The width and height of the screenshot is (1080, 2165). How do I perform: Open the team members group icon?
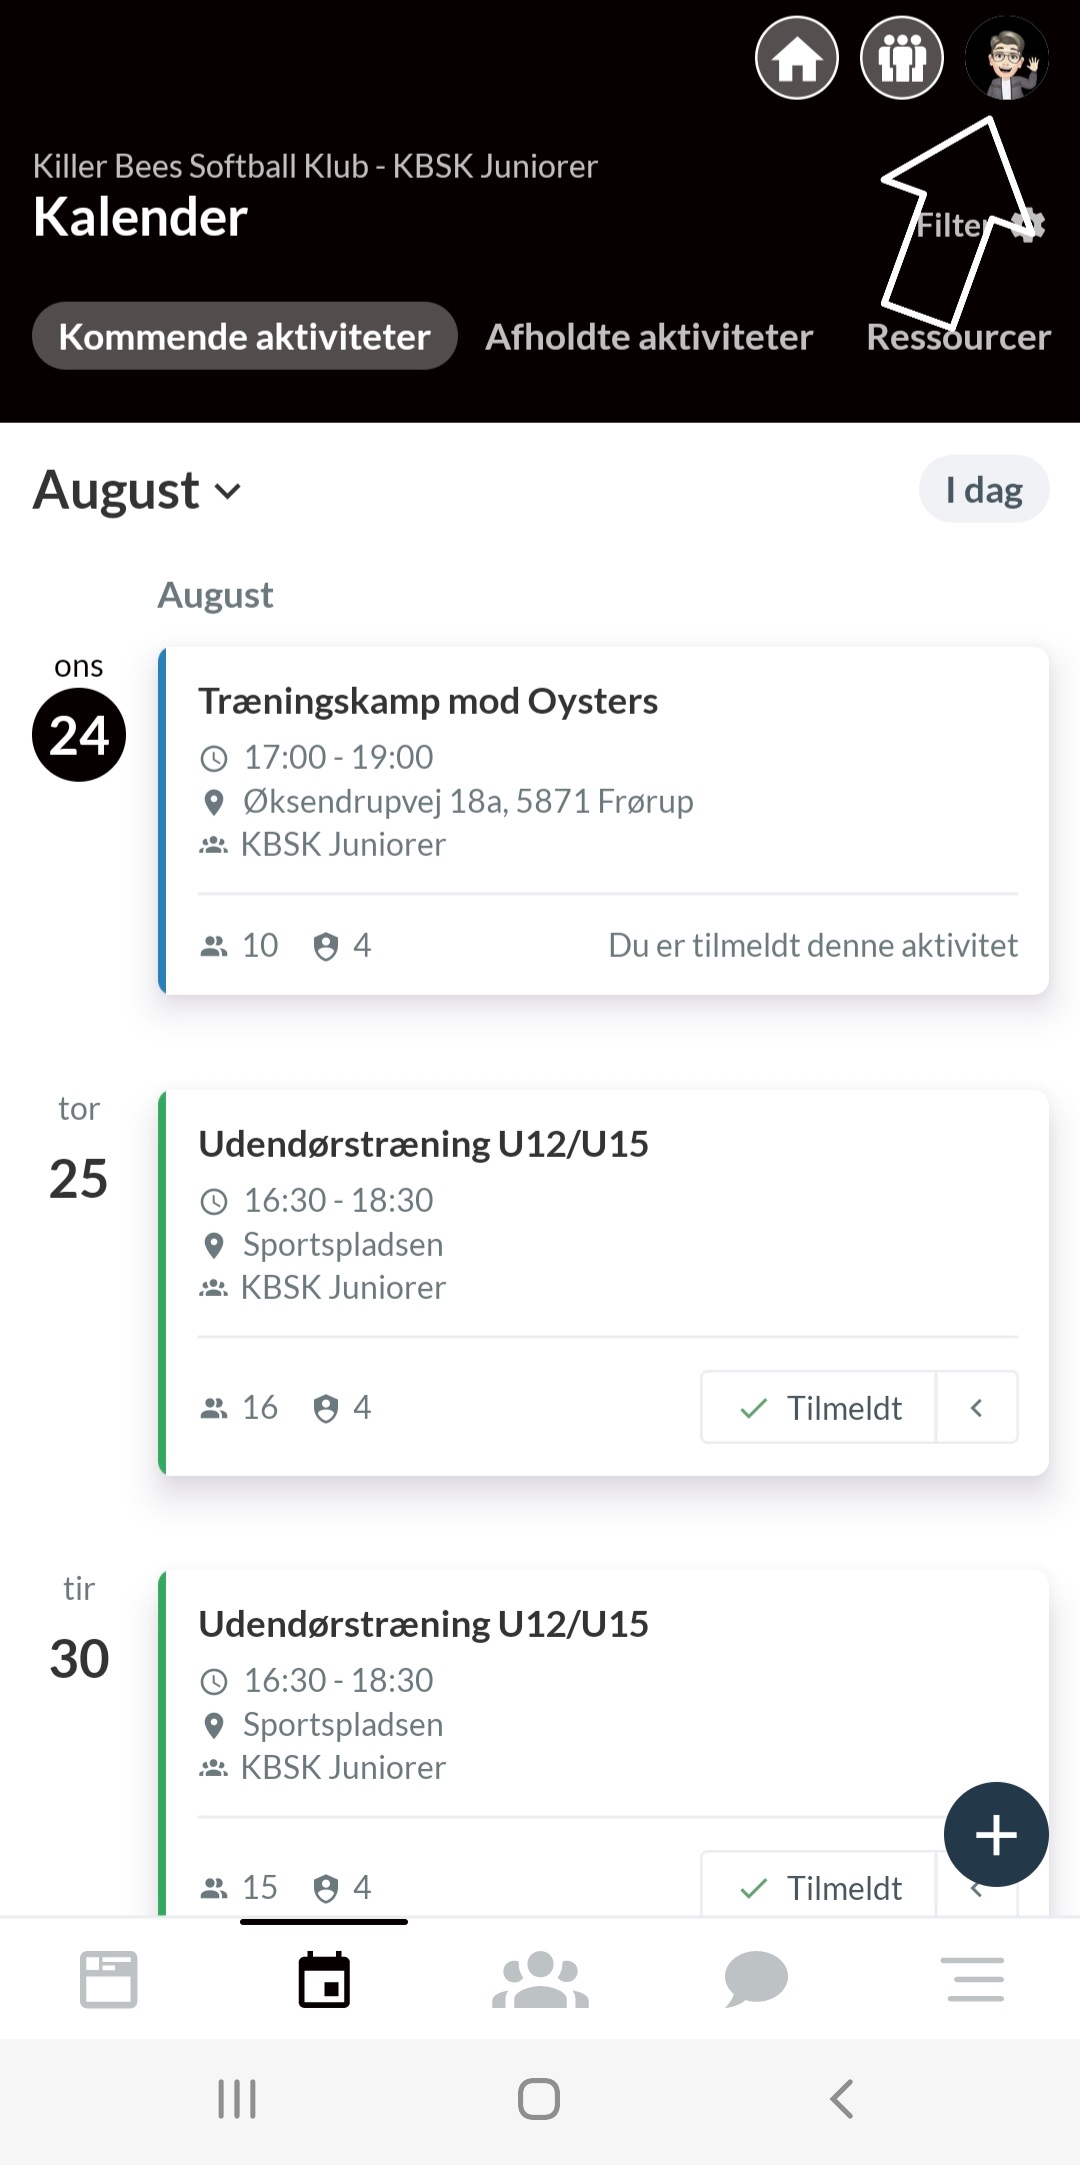(902, 58)
